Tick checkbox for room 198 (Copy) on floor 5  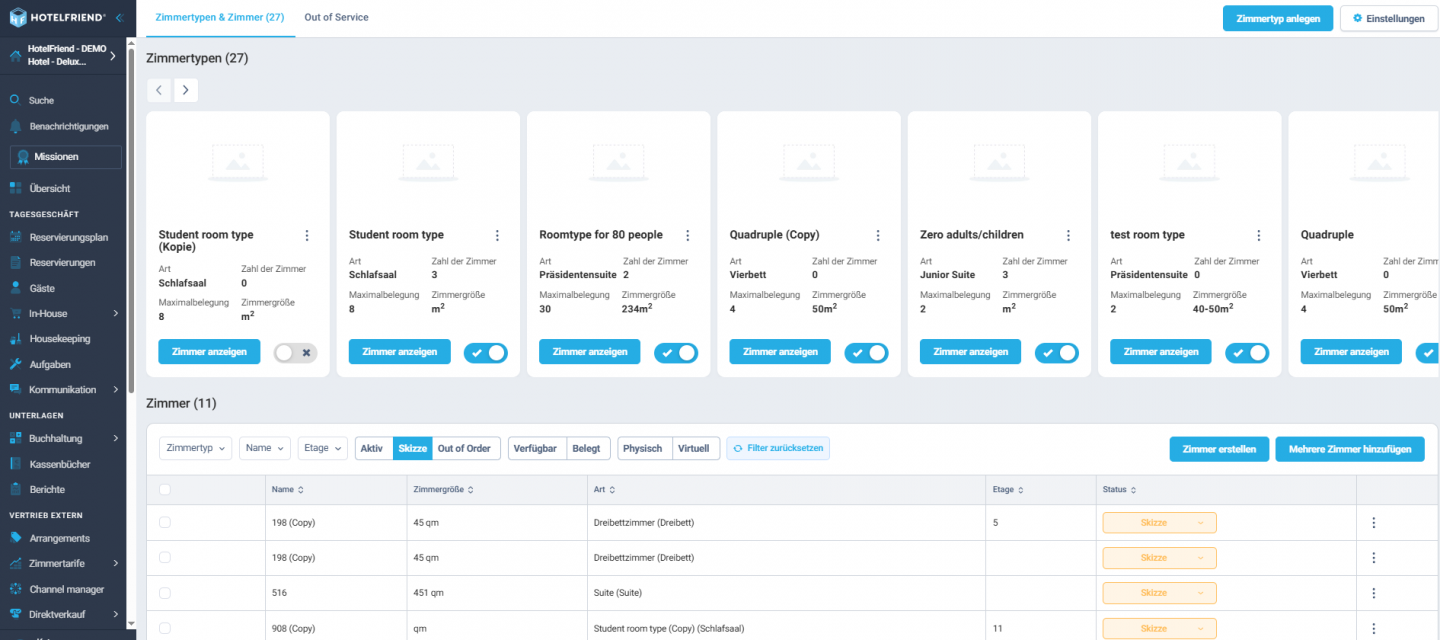pyautogui.click(x=165, y=522)
